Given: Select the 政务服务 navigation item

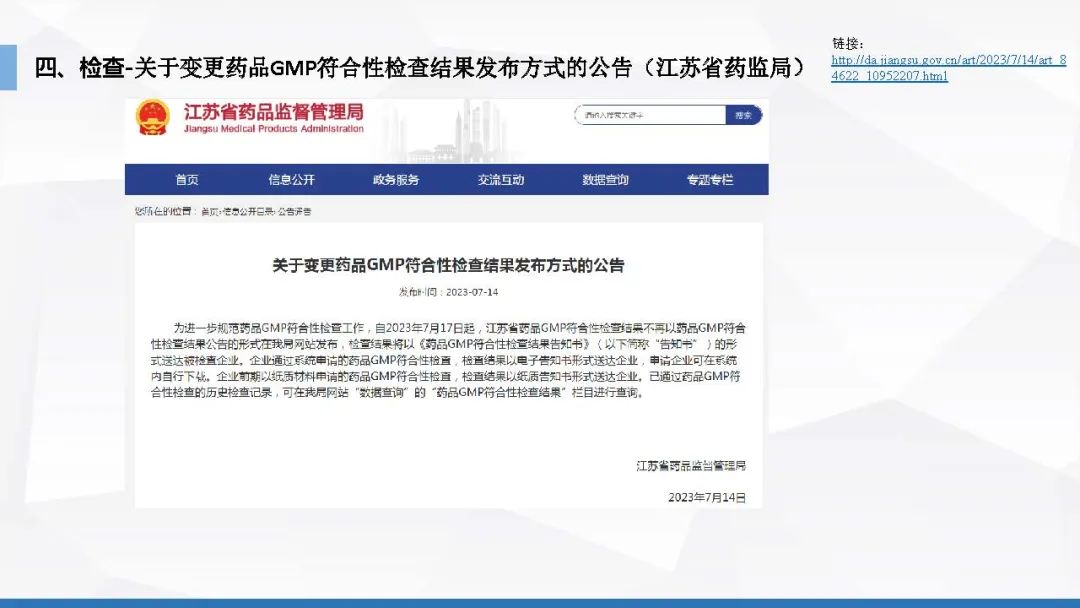Looking at the screenshot, I should coord(396,180).
